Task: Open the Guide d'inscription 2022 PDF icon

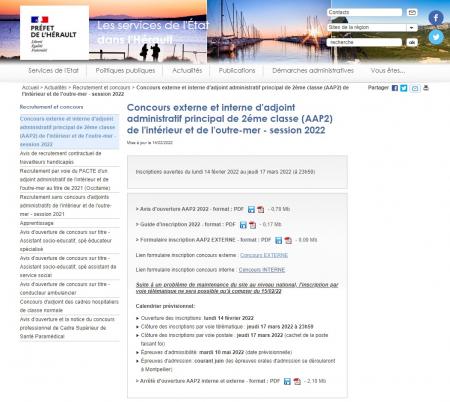Action: tap(253, 225)
